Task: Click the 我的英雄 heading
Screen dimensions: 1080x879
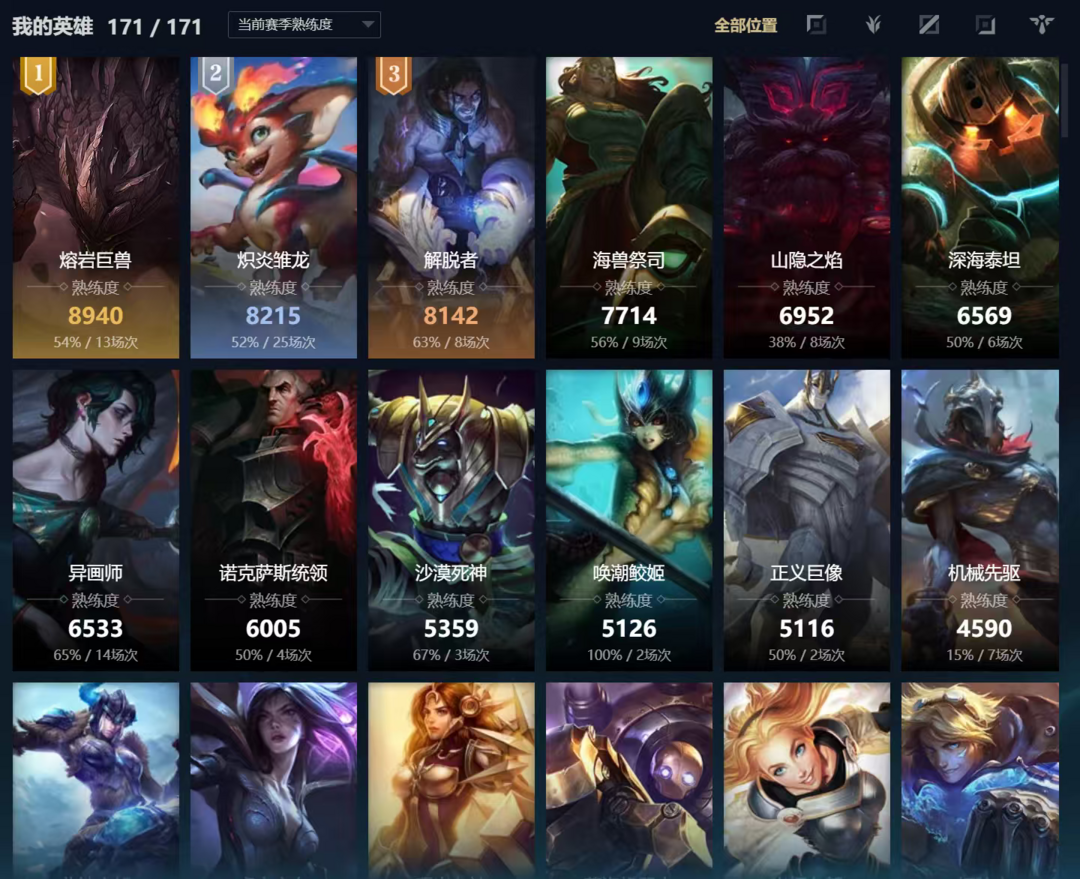Action: tap(52, 27)
